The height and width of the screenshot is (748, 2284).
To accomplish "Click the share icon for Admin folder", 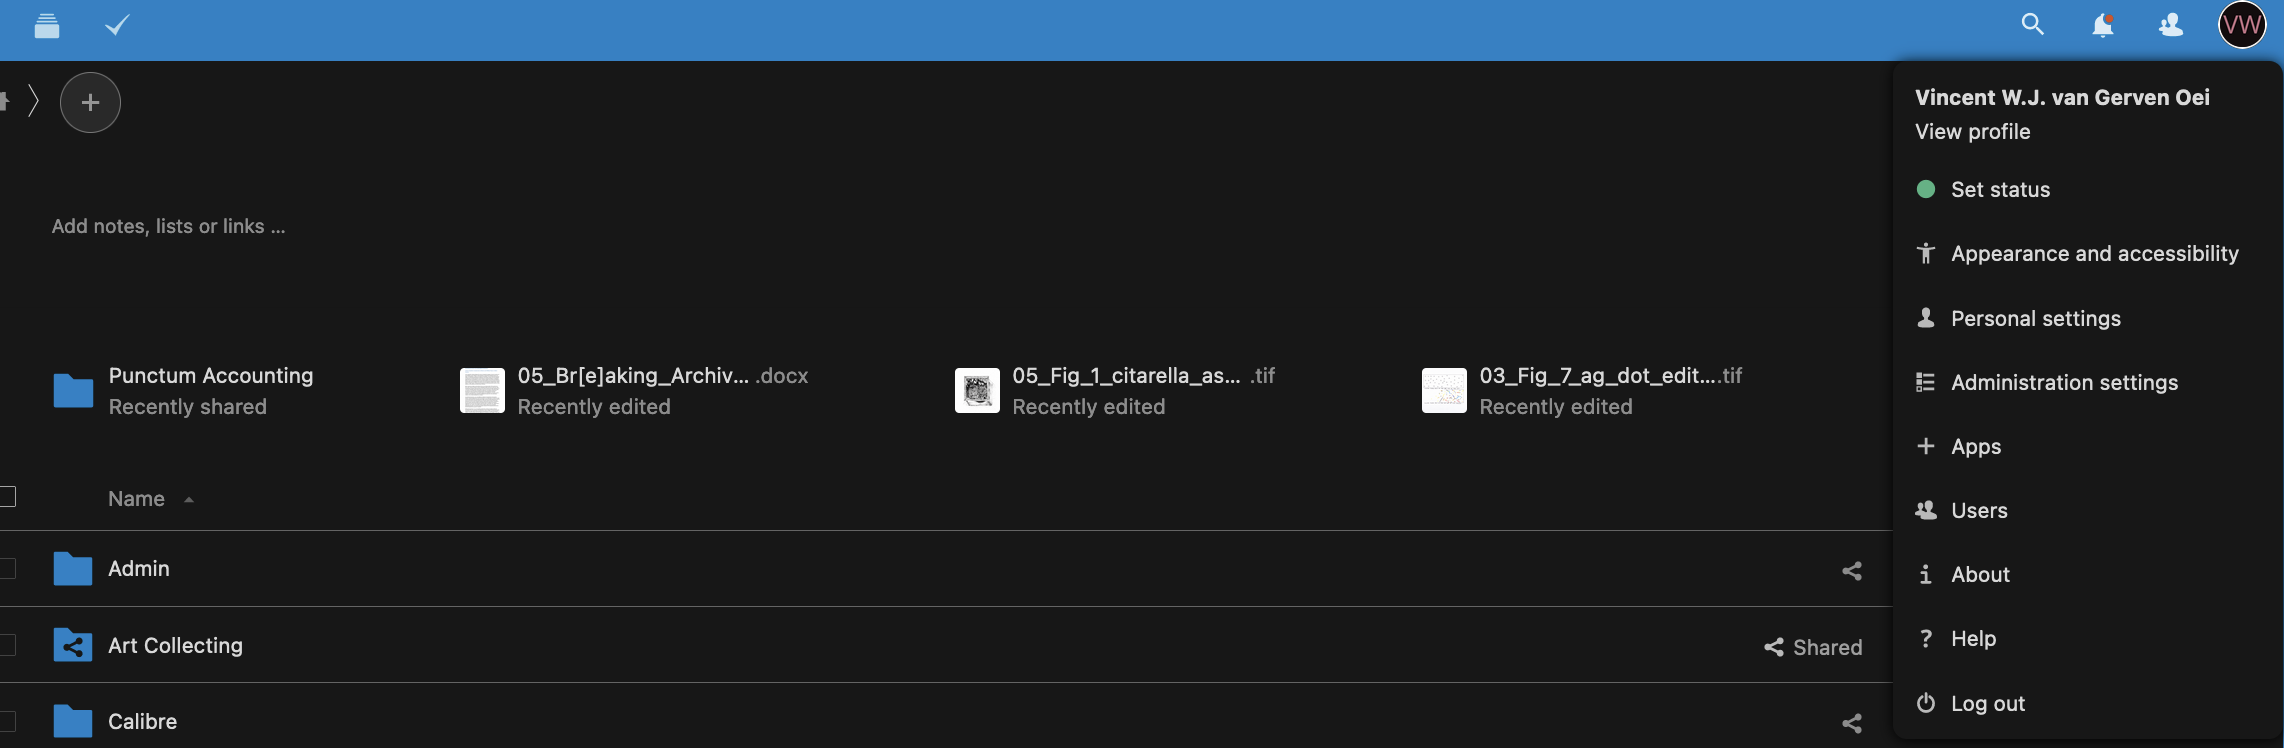I will point(1852,570).
